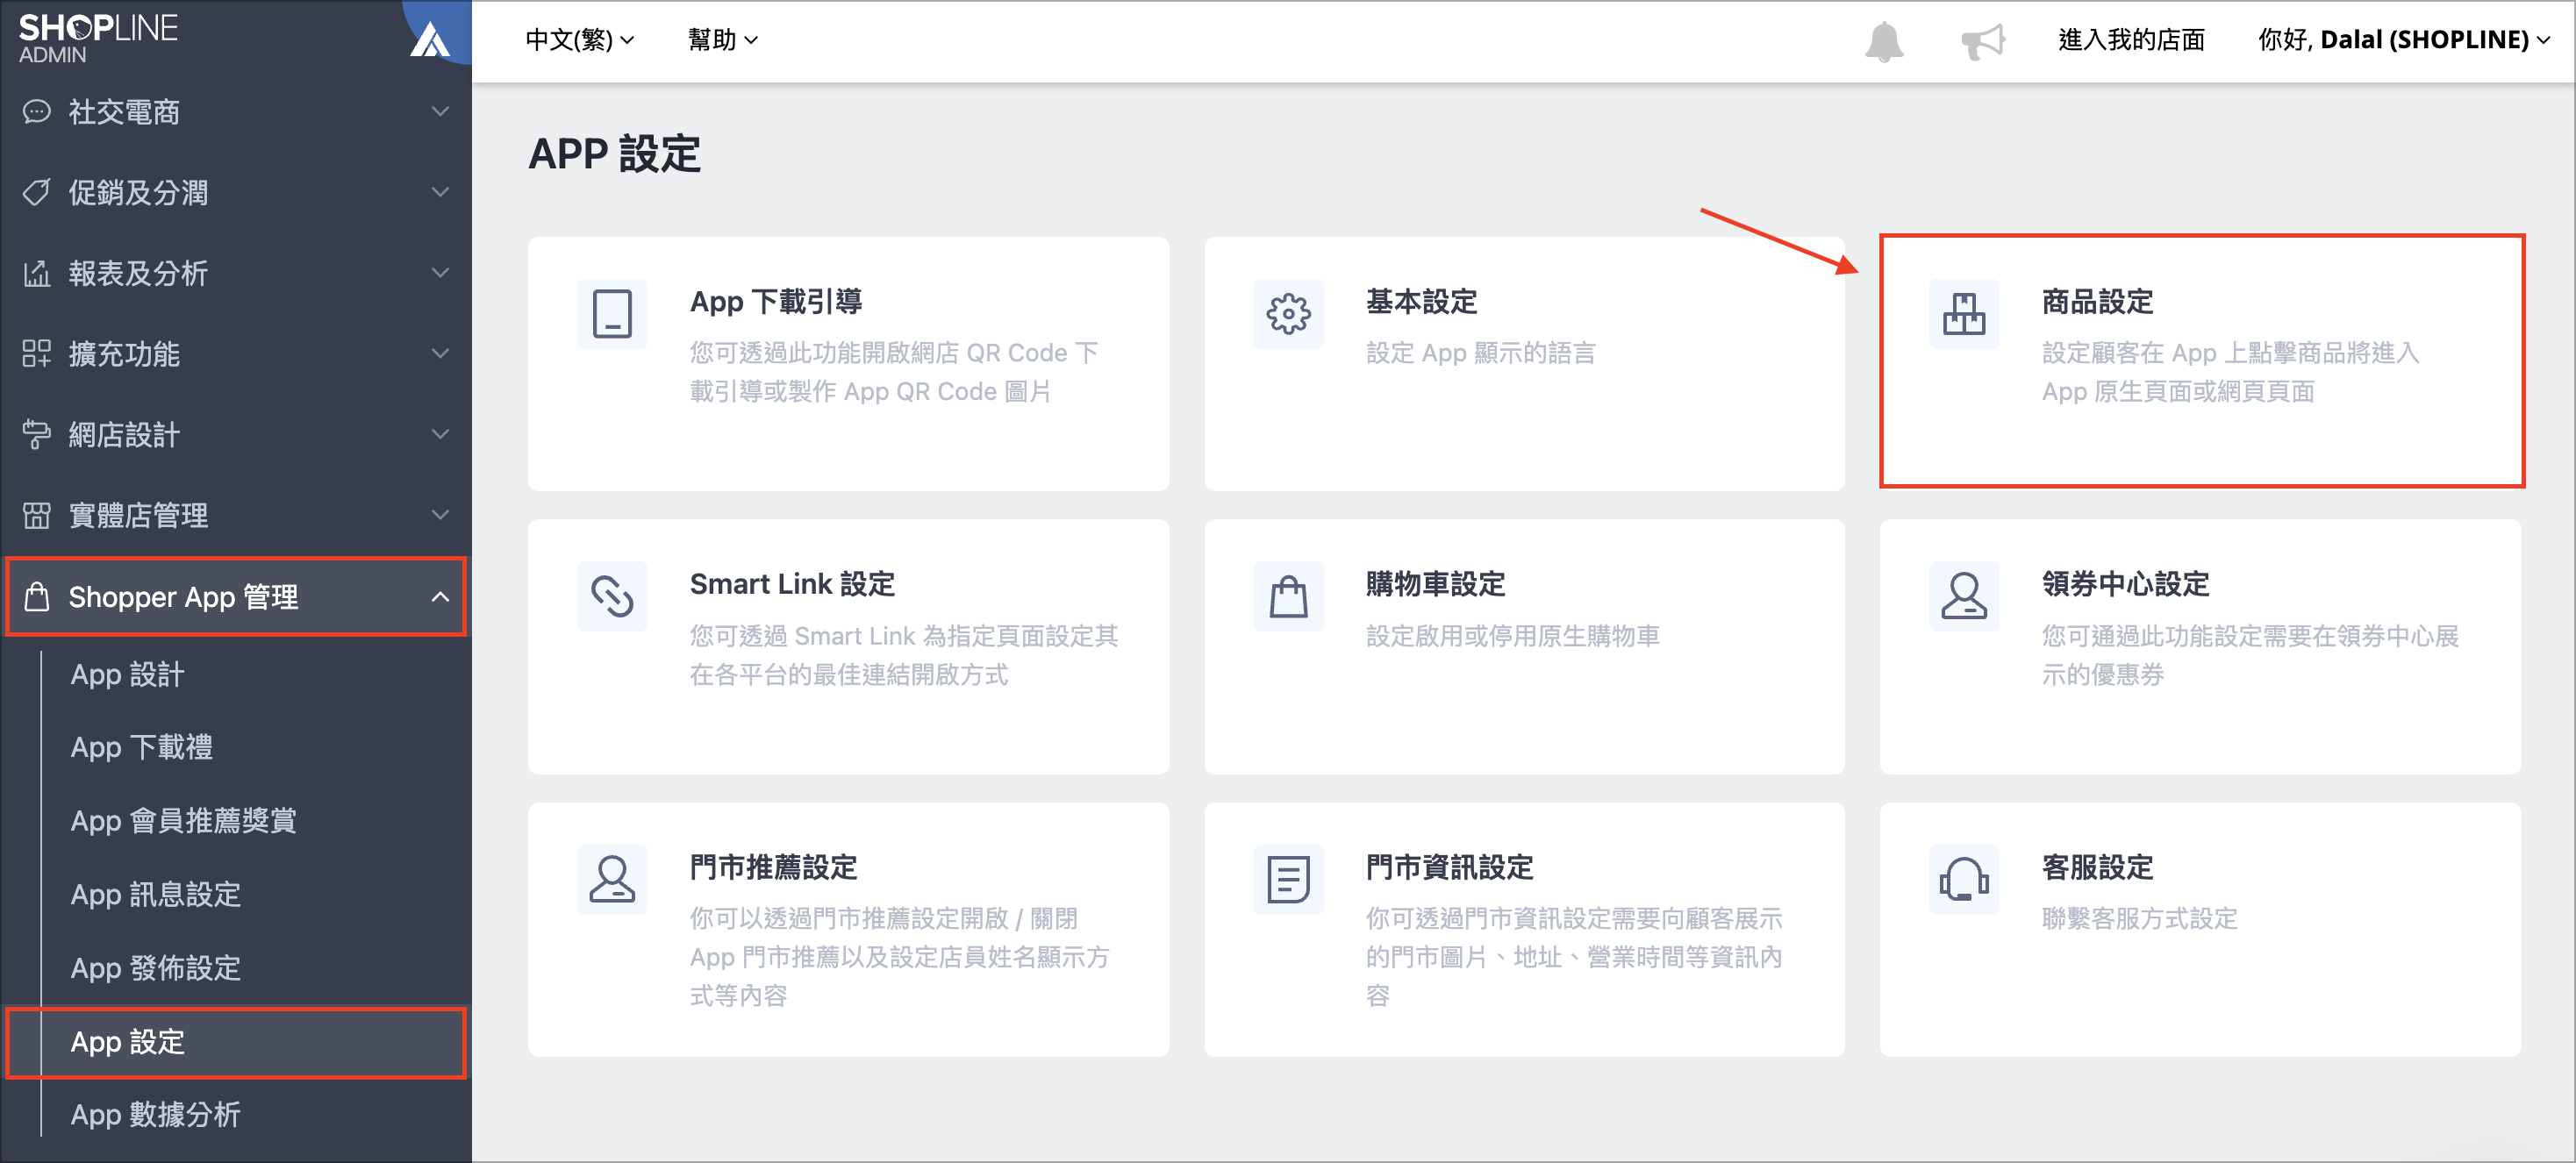Open the 商品設定 card title
Image resolution: width=2576 pixels, height=1163 pixels.
pos(2097,301)
